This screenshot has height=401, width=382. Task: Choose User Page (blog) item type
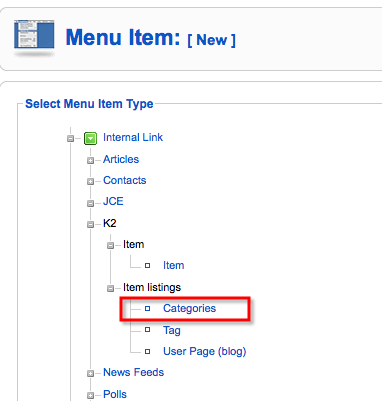204,352
